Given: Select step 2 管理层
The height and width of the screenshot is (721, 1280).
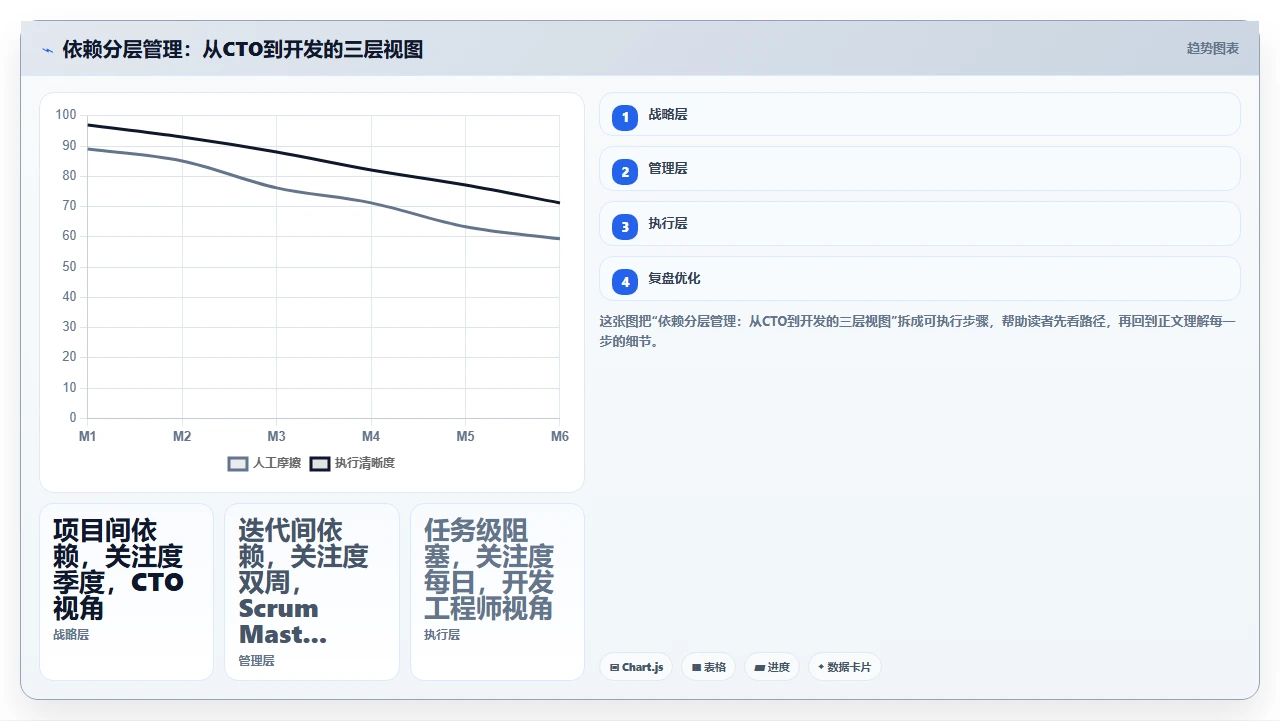Looking at the screenshot, I should pyautogui.click(x=919, y=169).
